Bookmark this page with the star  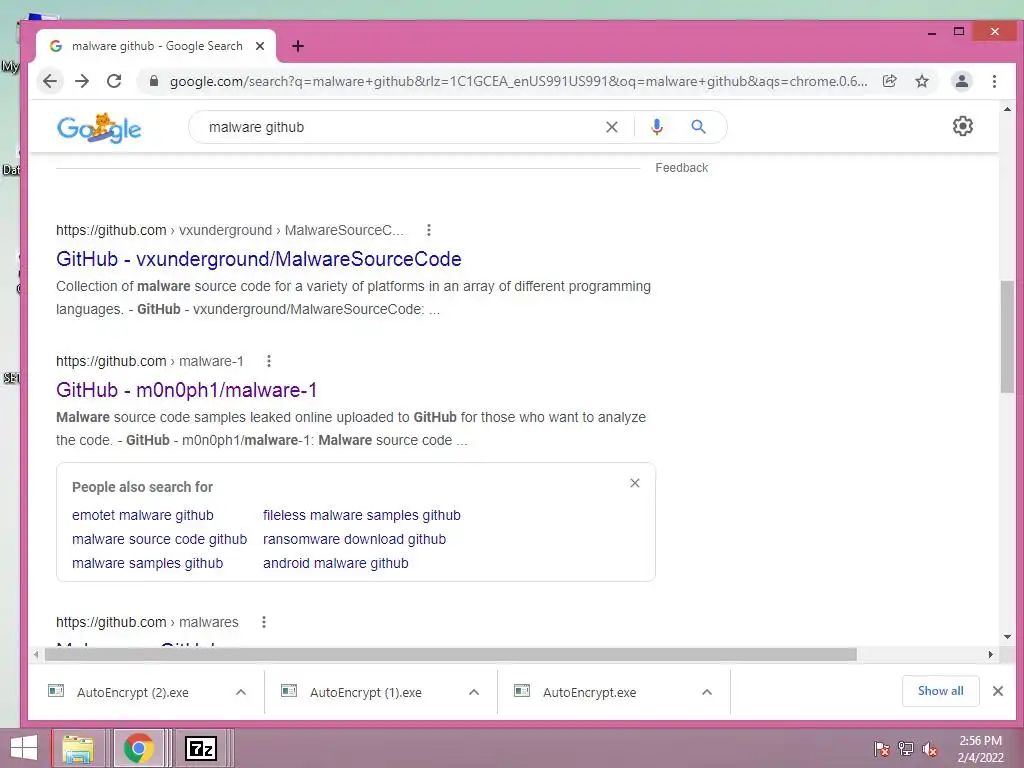922,81
